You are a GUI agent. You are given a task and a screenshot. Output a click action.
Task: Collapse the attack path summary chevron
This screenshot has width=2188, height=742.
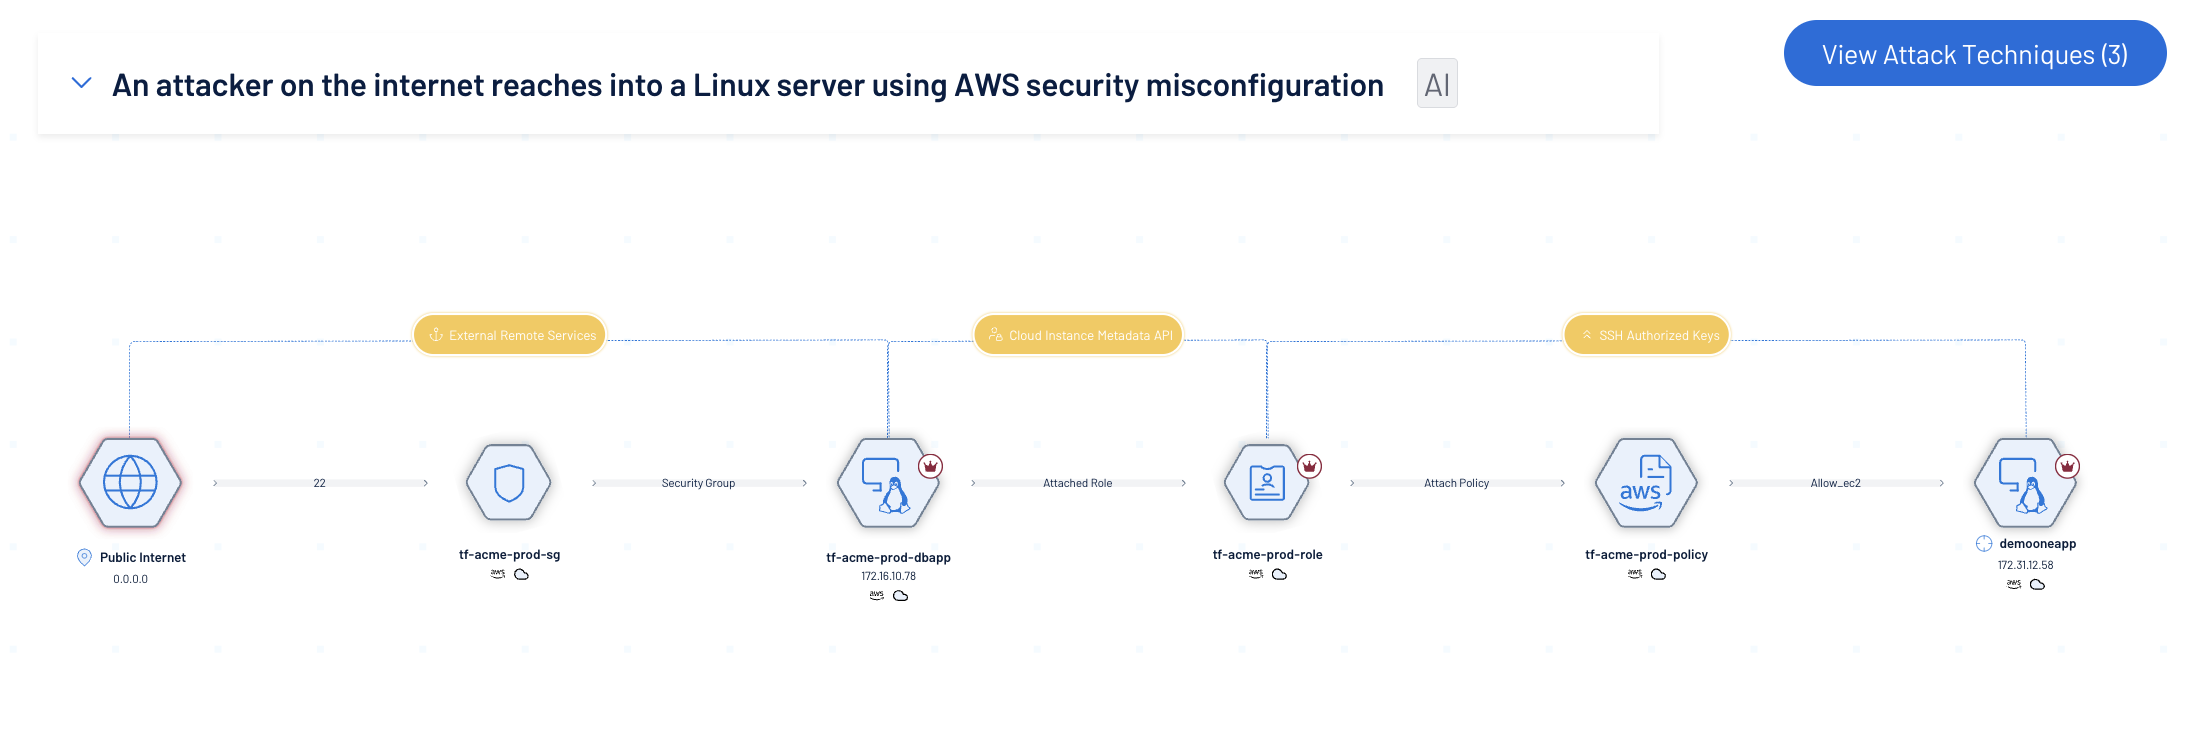tap(82, 83)
